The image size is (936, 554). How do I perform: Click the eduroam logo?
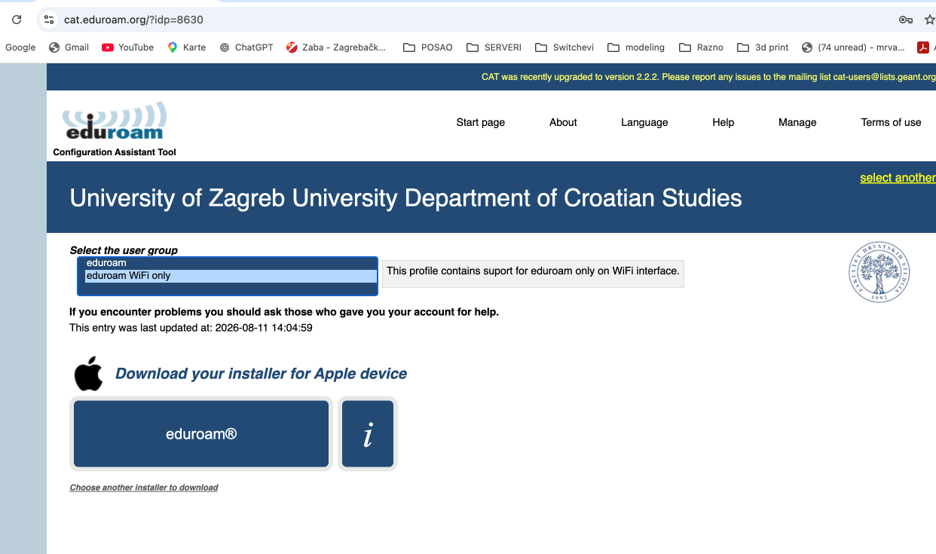(114, 122)
